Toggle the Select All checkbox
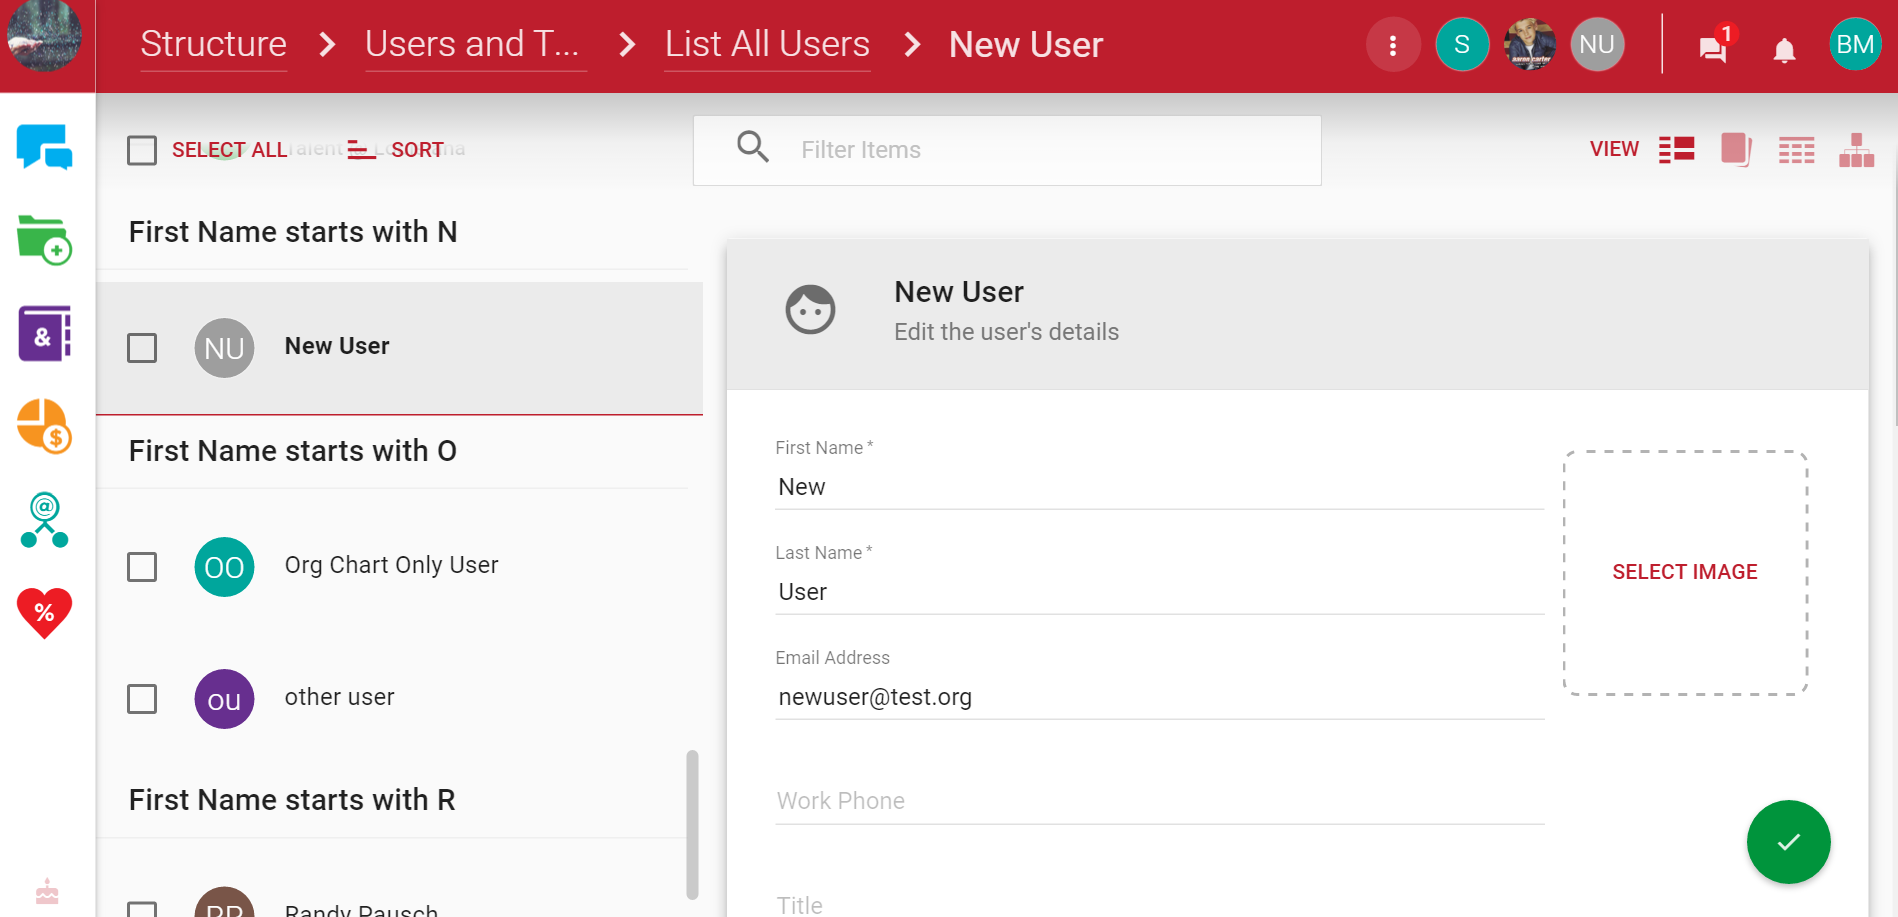 pyautogui.click(x=142, y=151)
